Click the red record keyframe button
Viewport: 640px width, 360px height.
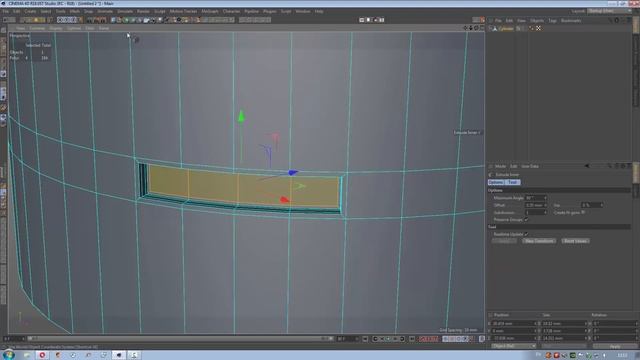(422, 339)
